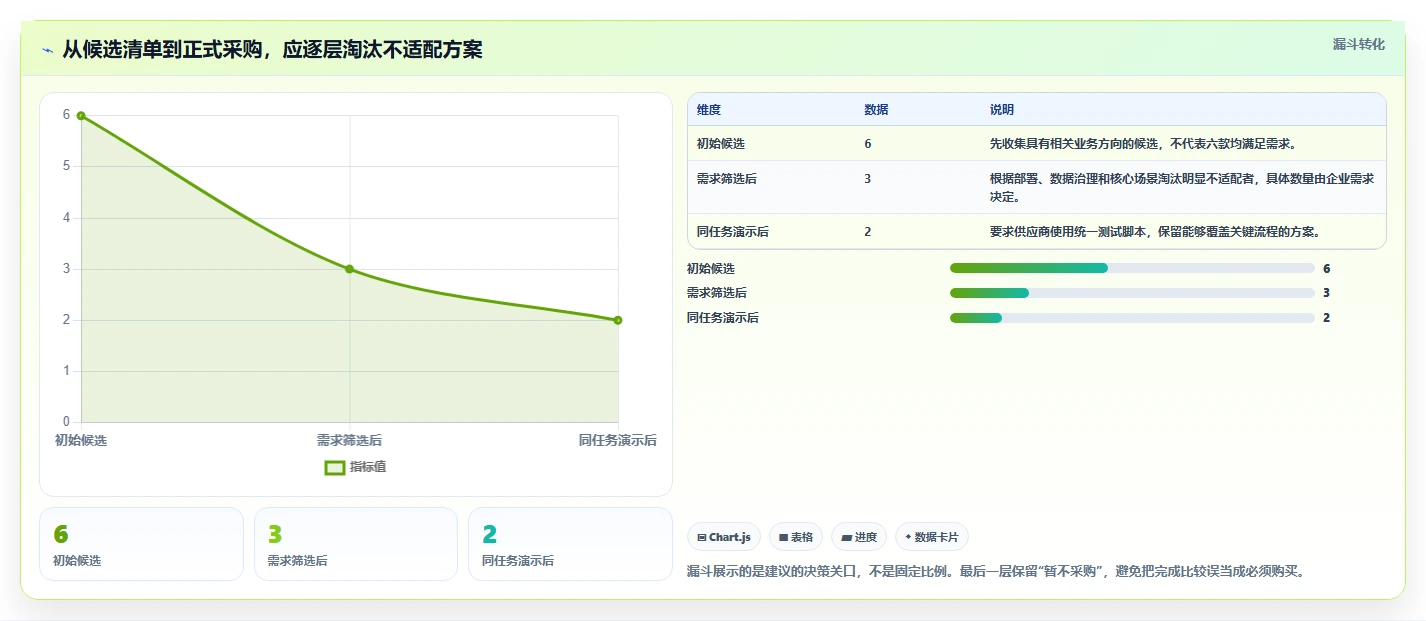Click the Chart.js tag chip

tap(724, 537)
